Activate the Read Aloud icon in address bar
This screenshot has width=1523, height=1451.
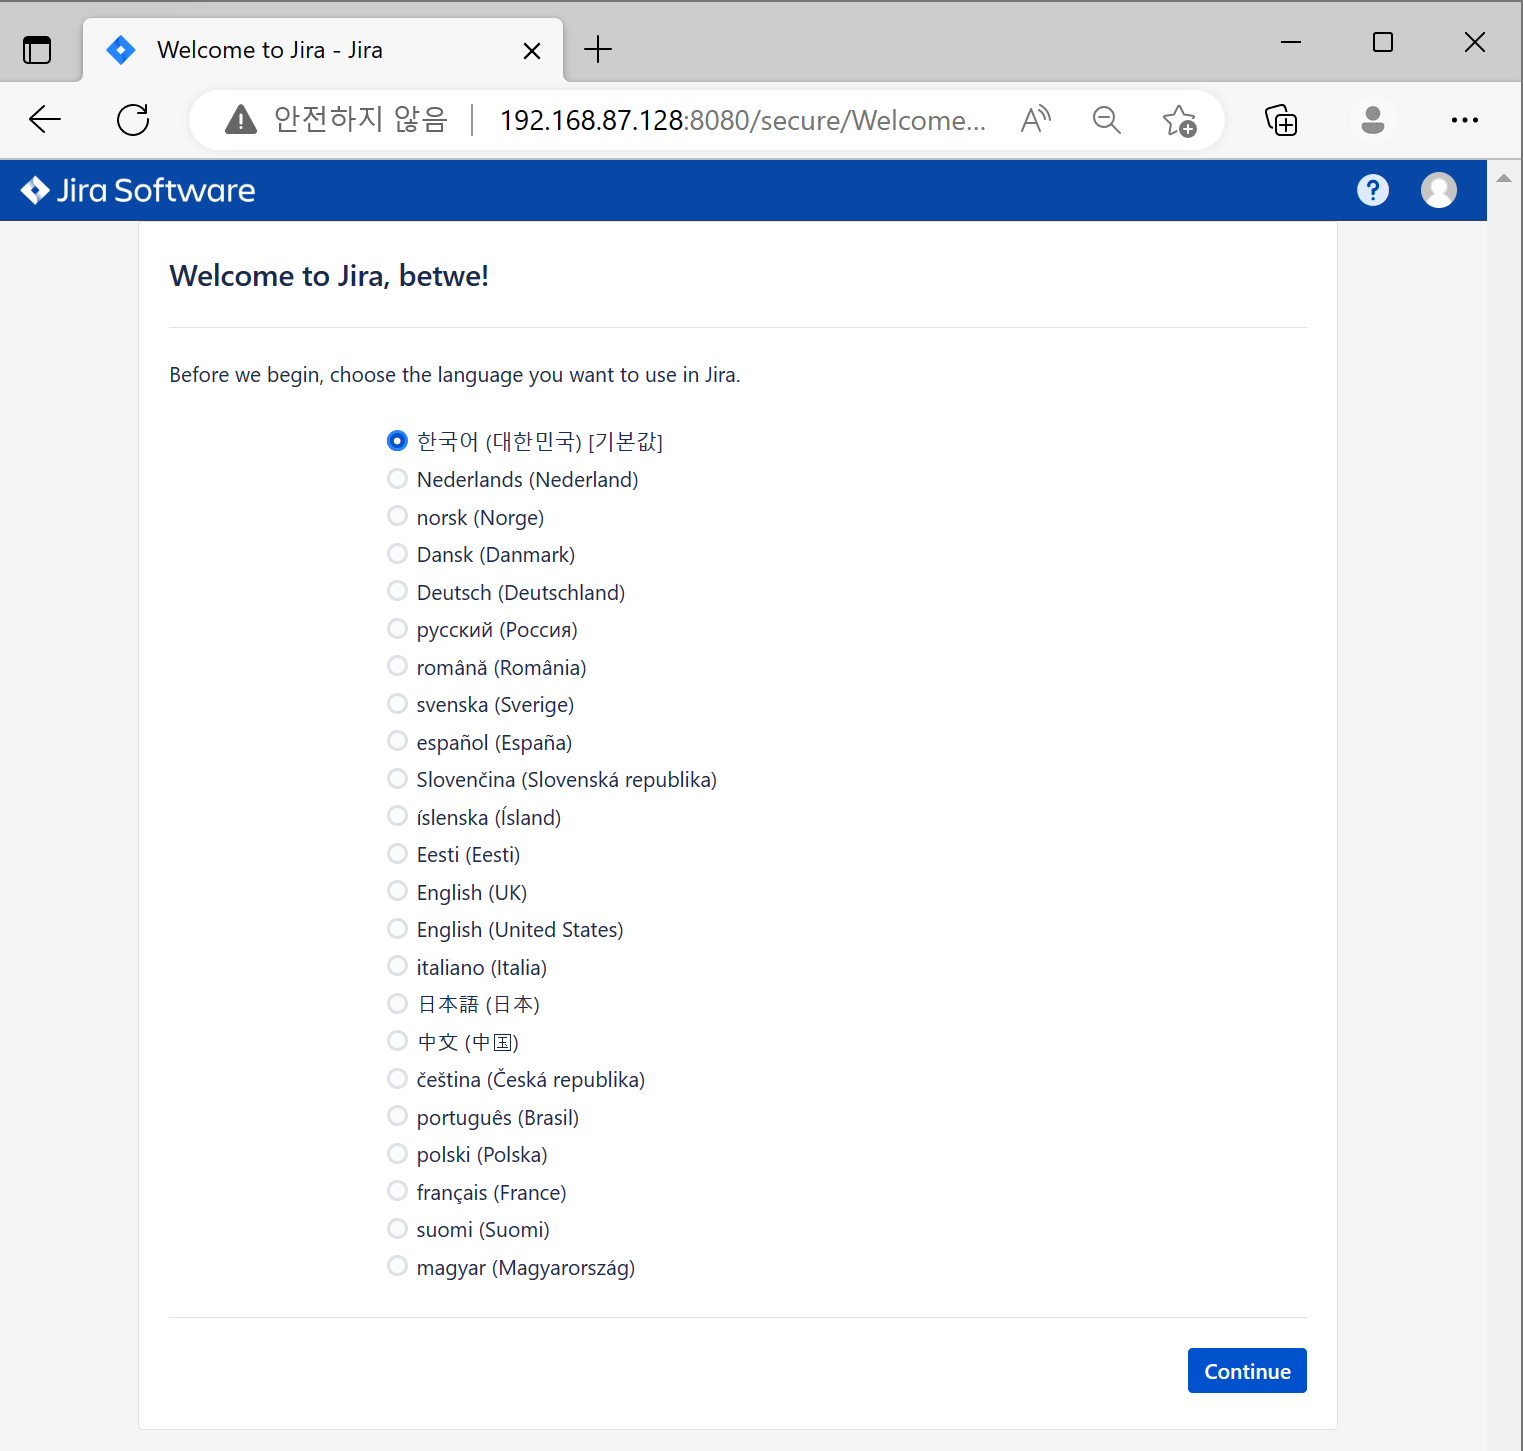coord(1036,120)
